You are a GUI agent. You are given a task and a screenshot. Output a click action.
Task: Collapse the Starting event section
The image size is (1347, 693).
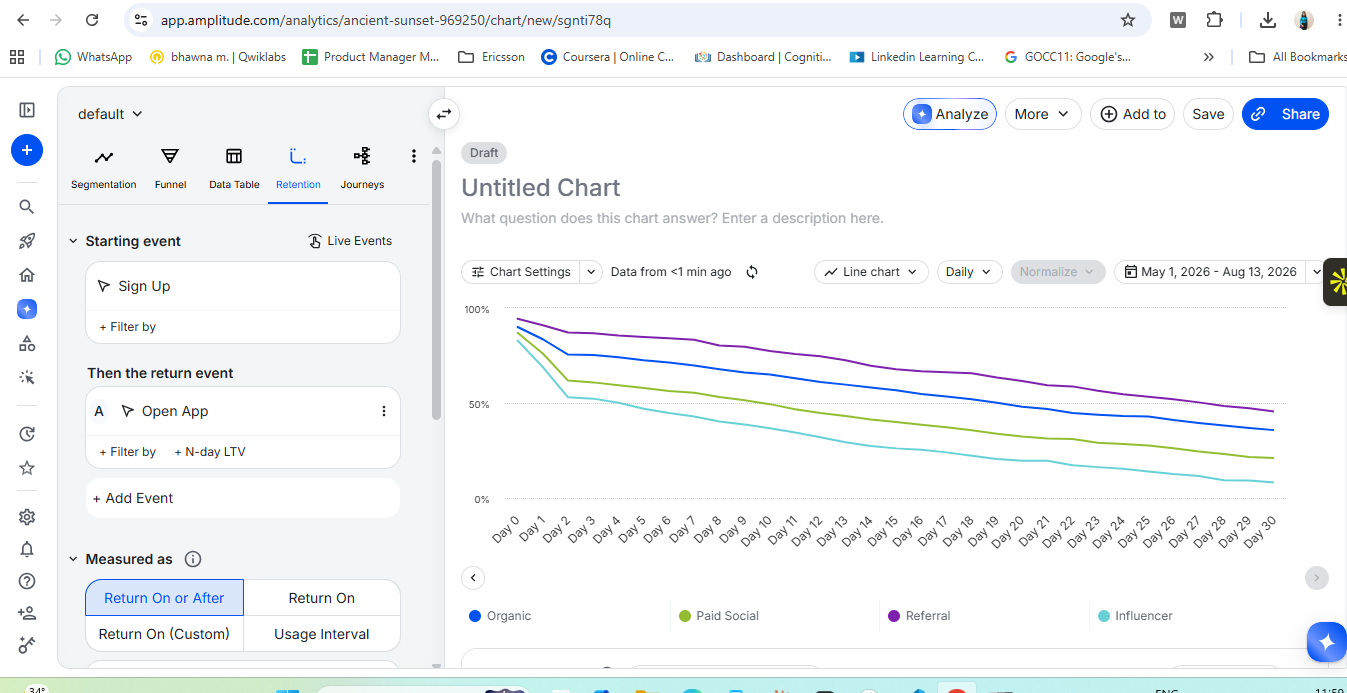[x=73, y=241]
